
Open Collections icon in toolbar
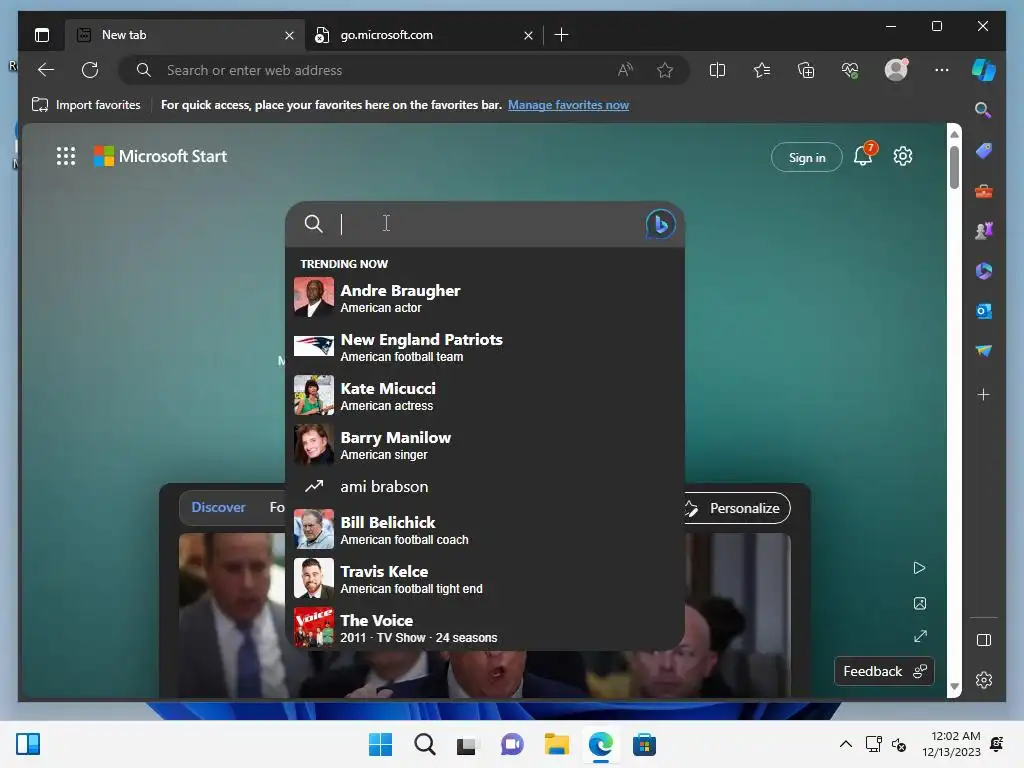click(806, 70)
